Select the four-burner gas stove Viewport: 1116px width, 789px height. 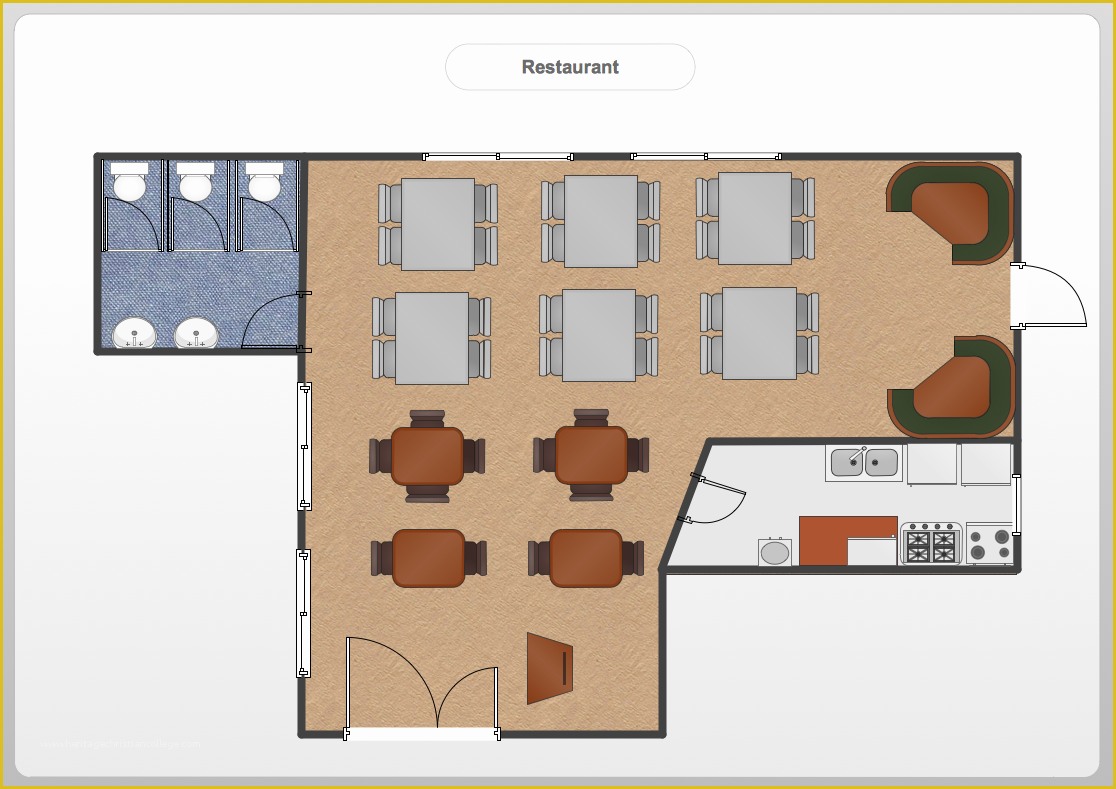pyautogui.click(x=932, y=544)
